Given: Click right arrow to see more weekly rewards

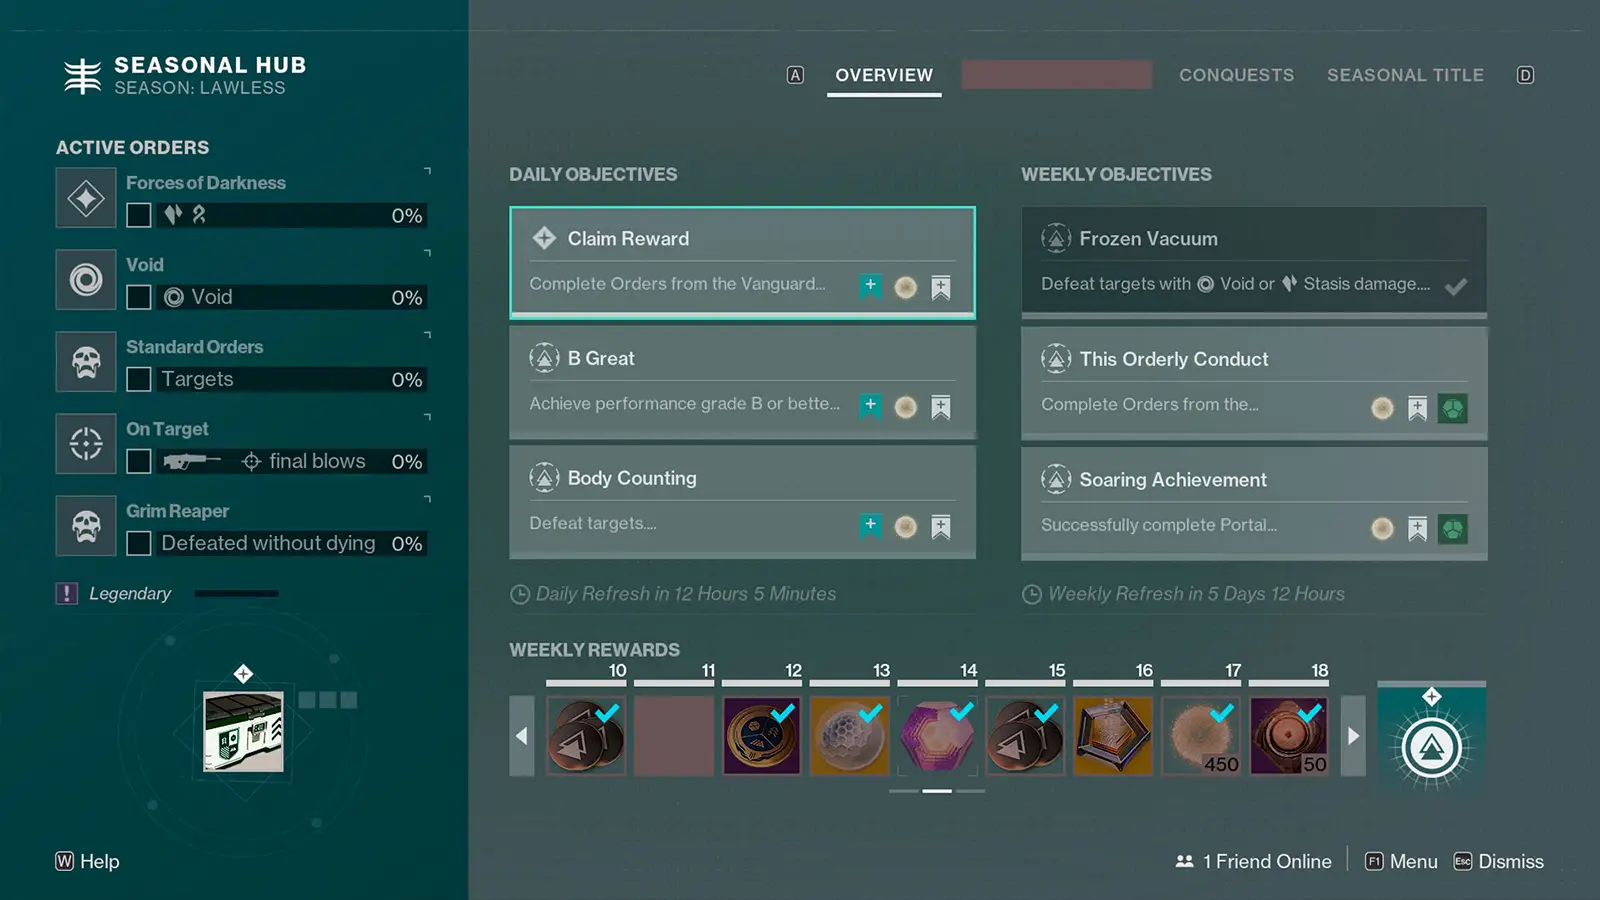Looking at the screenshot, I should click(1353, 735).
